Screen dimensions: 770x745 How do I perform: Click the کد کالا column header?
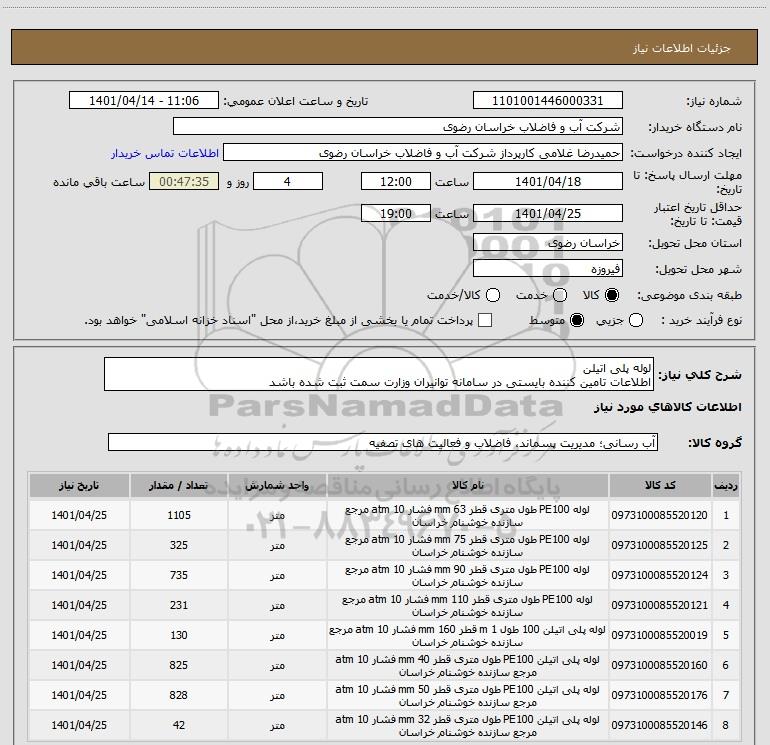click(x=660, y=486)
